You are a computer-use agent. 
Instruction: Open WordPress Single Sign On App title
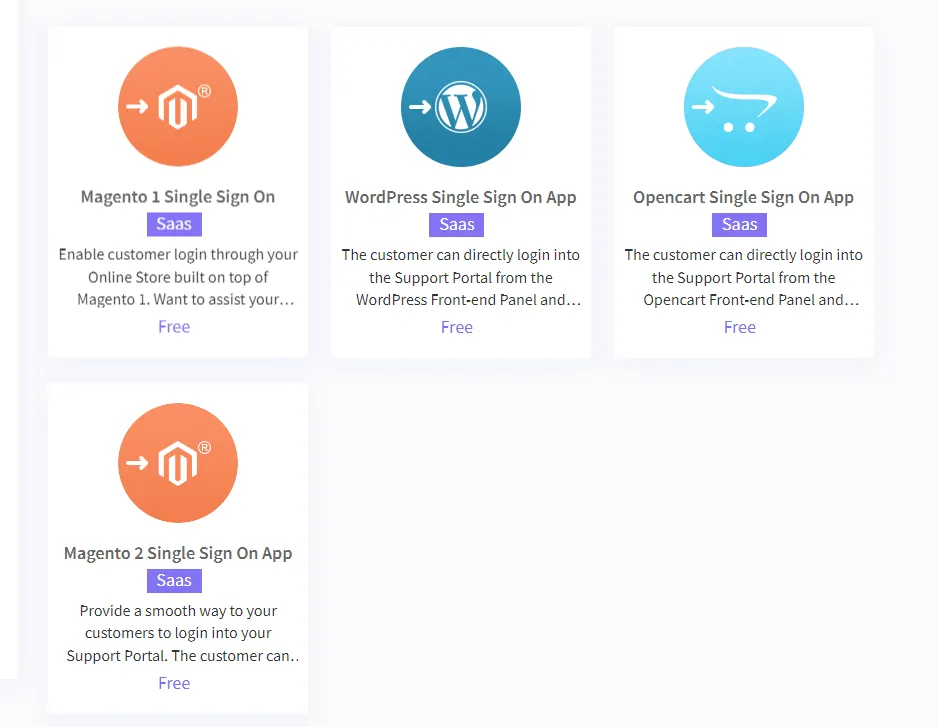(x=461, y=197)
